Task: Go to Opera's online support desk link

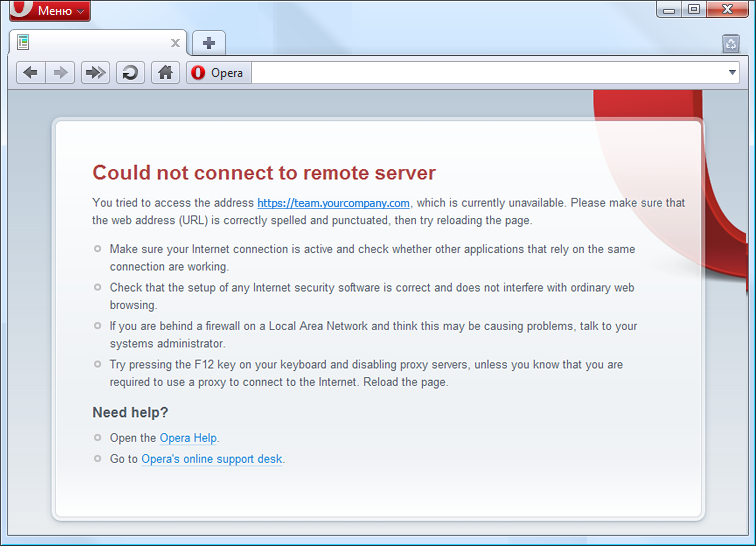Action: [212, 459]
